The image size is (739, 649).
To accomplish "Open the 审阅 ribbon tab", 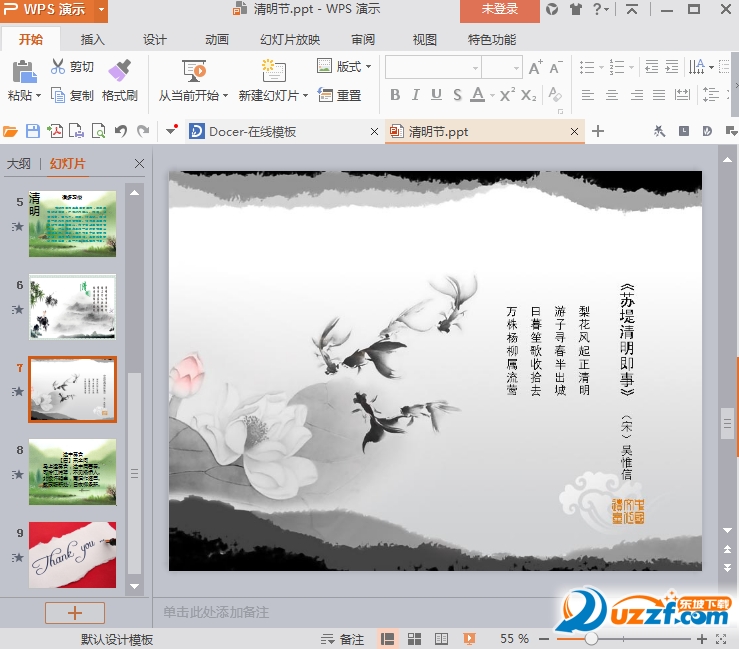I will [363, 40].
